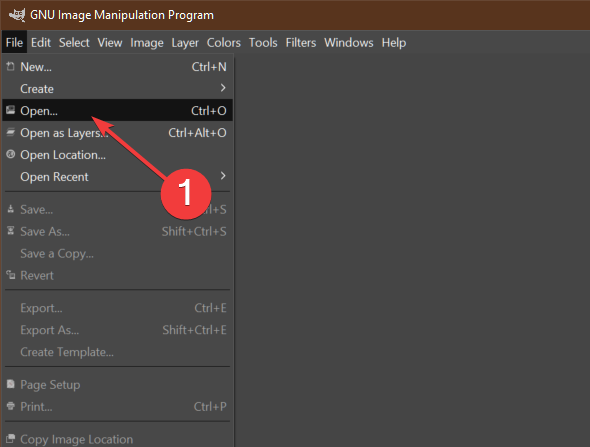
Task: Open the Edit menu
Action: point(41,43)
